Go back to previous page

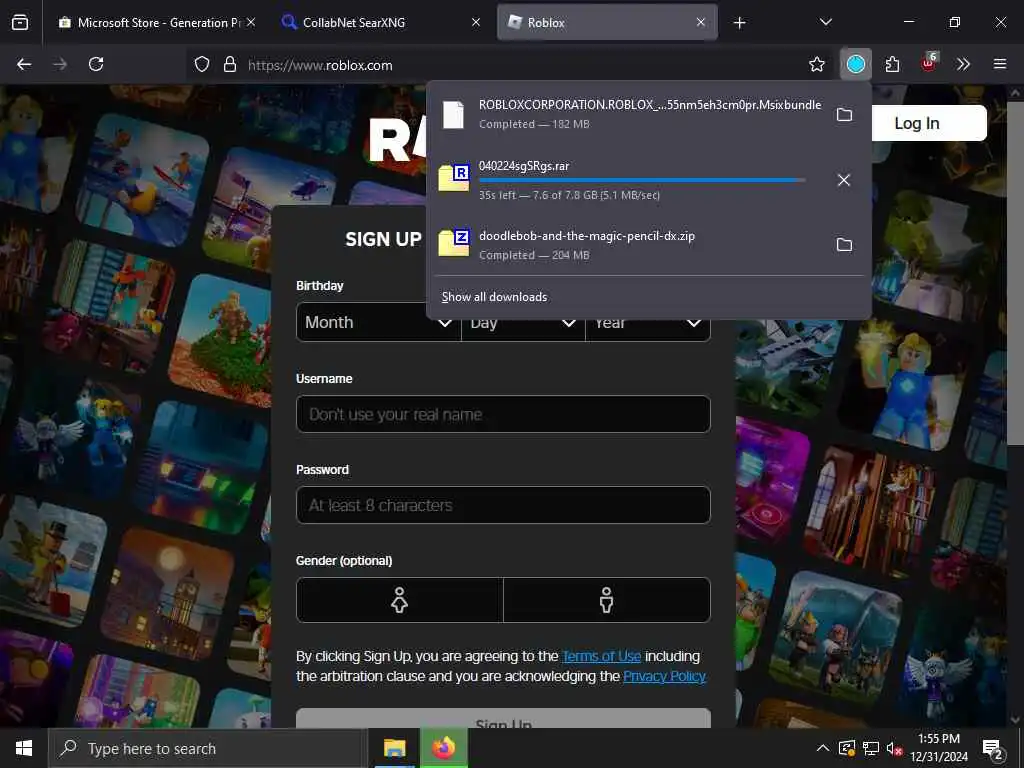[24, 64]
